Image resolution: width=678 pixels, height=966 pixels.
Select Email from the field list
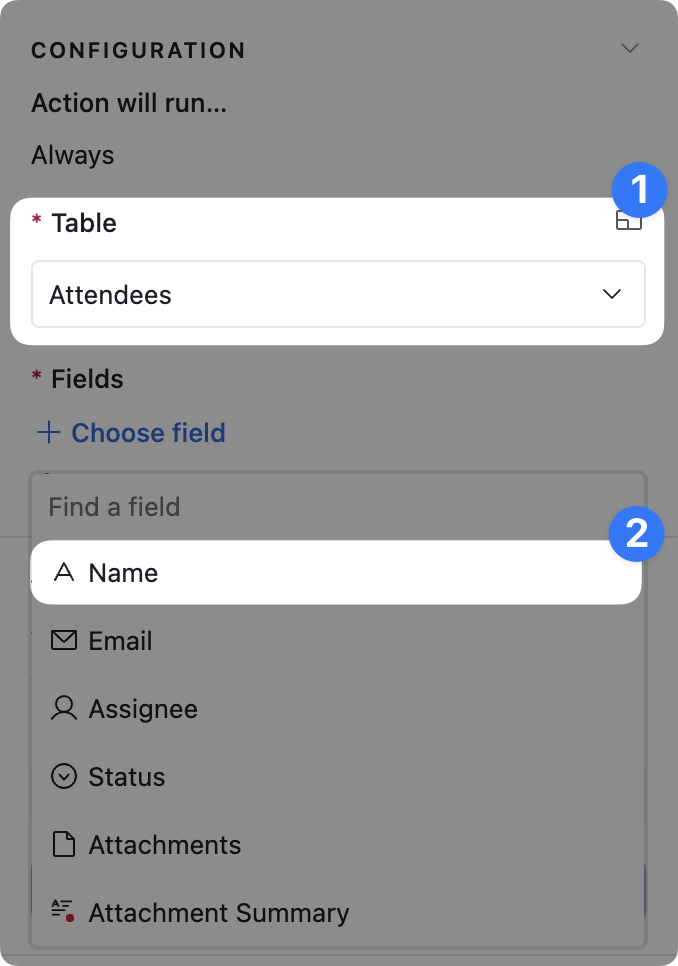pyautogui.click(x=120, y=640)
